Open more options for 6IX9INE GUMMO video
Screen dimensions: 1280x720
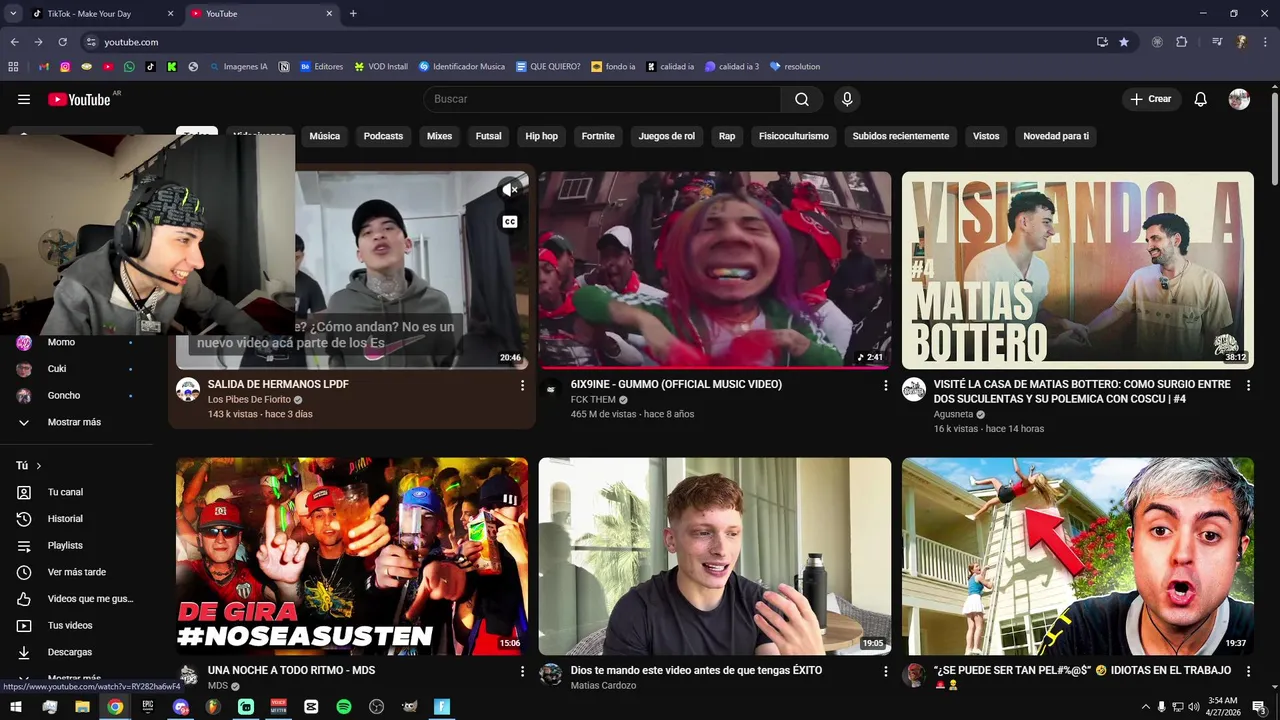(885, 385)
